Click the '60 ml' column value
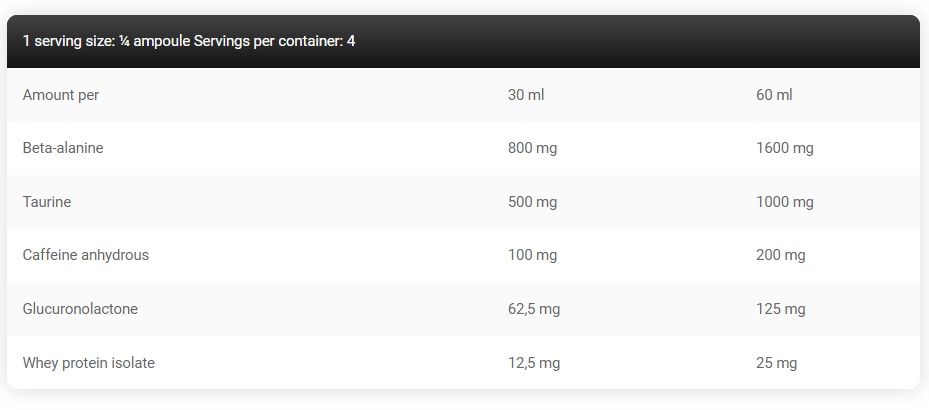The image size is (929, 410). point(774,95)
